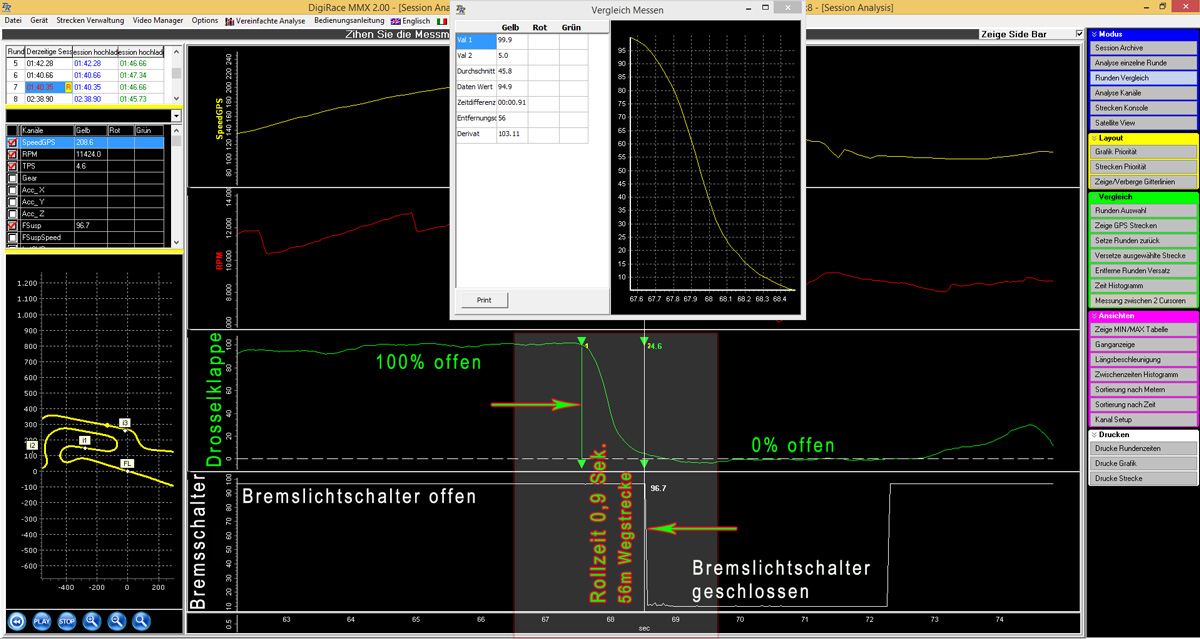This screenshot has width=1200, height=639.
Task: Collapse the Drucken sidebar section
Action: pyautogui.click(x=1093, y=435)
